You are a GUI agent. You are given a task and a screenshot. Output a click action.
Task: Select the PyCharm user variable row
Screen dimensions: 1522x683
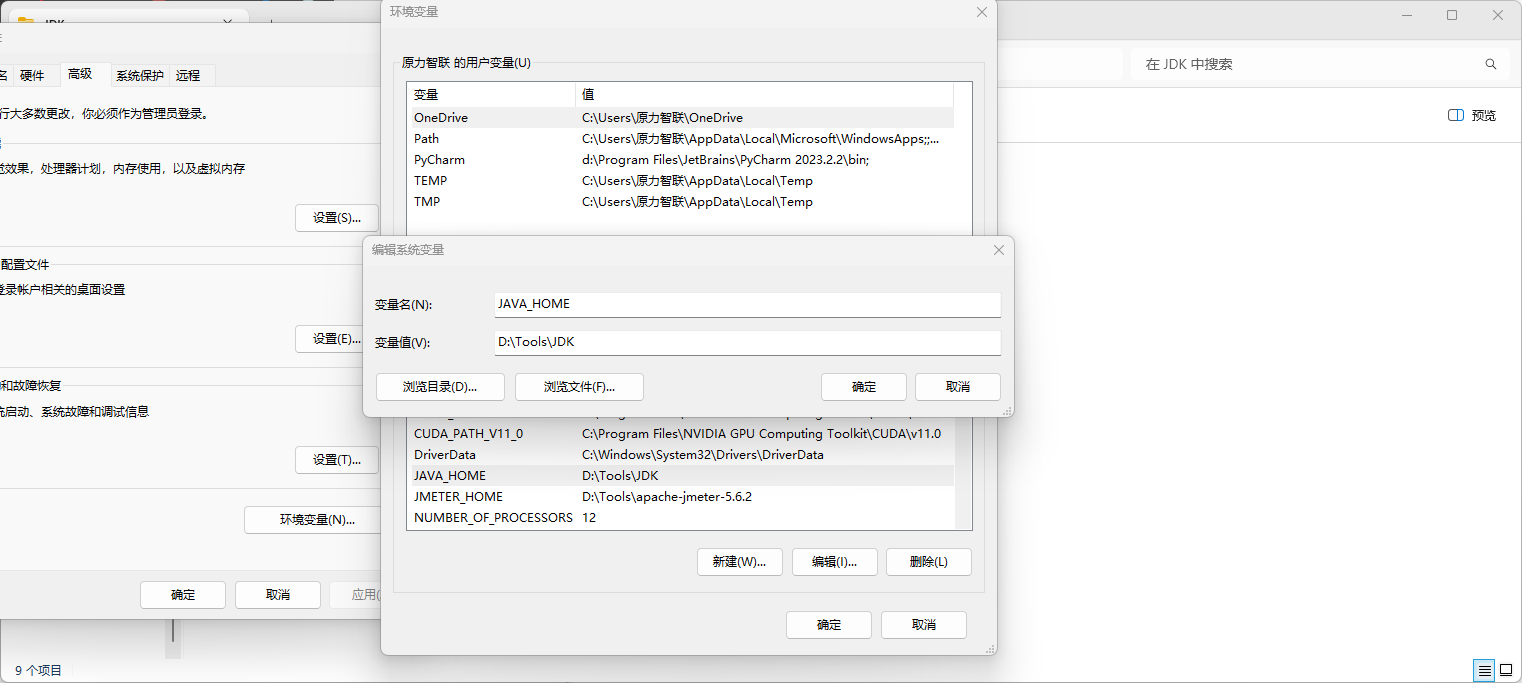(681, 160)
